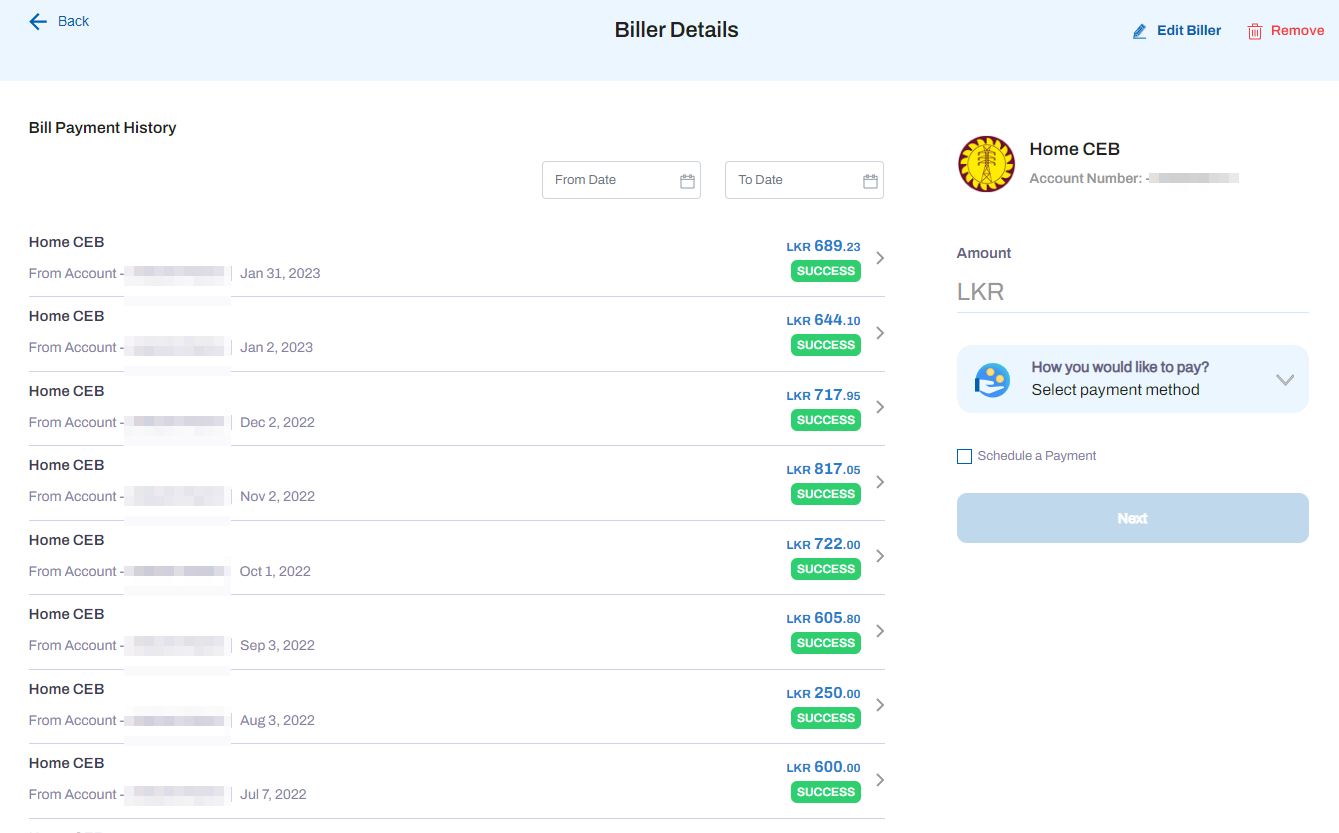
Task: Click the Sep 3, 2022 date text
Action: (x=278, y=646)
